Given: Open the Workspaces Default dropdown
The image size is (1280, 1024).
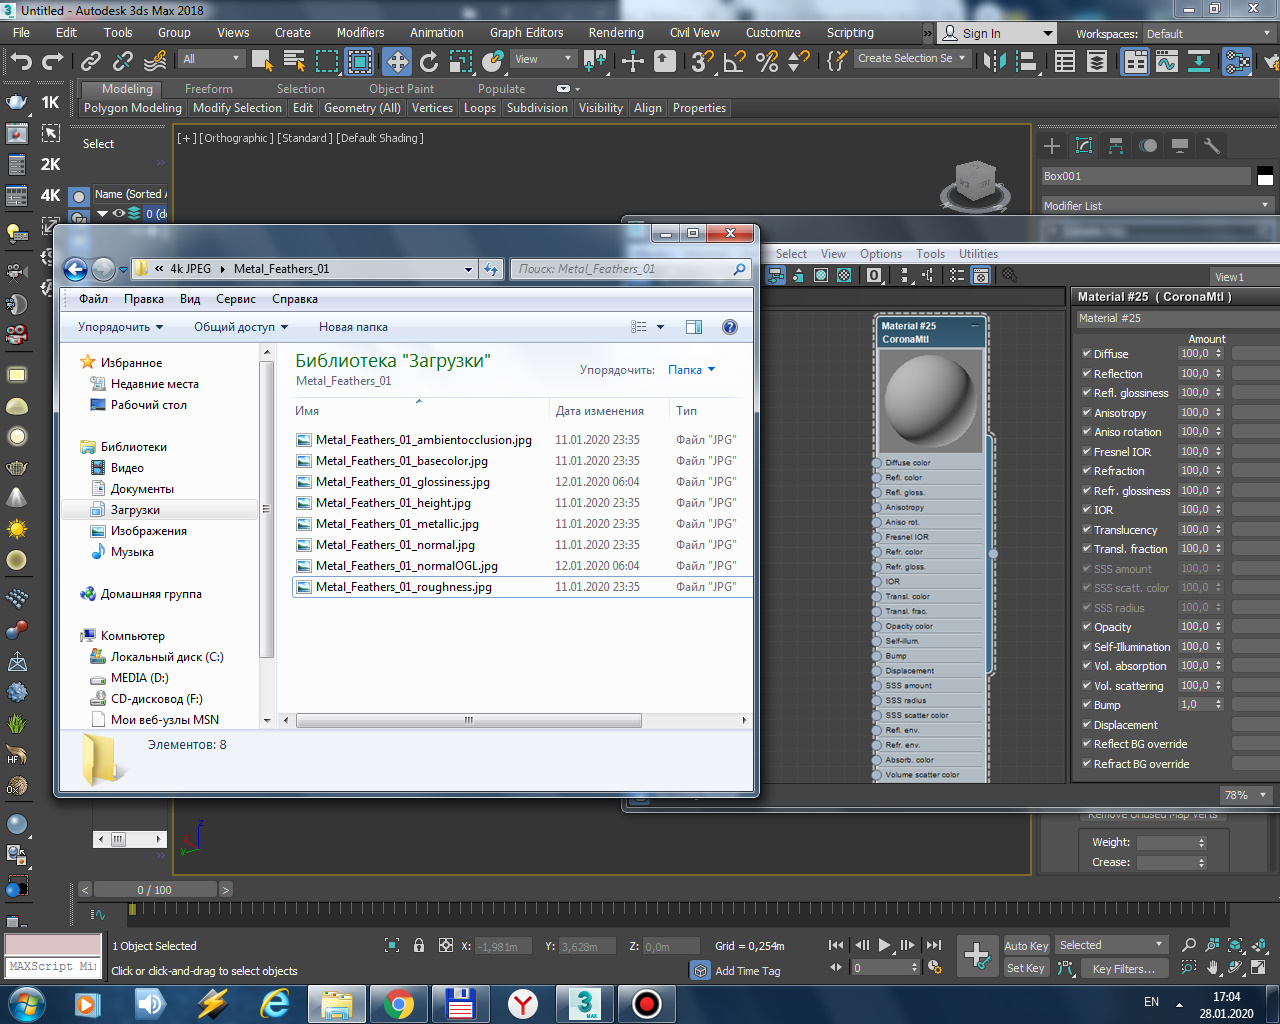Looking at the screenshot, I should 1209,33.
